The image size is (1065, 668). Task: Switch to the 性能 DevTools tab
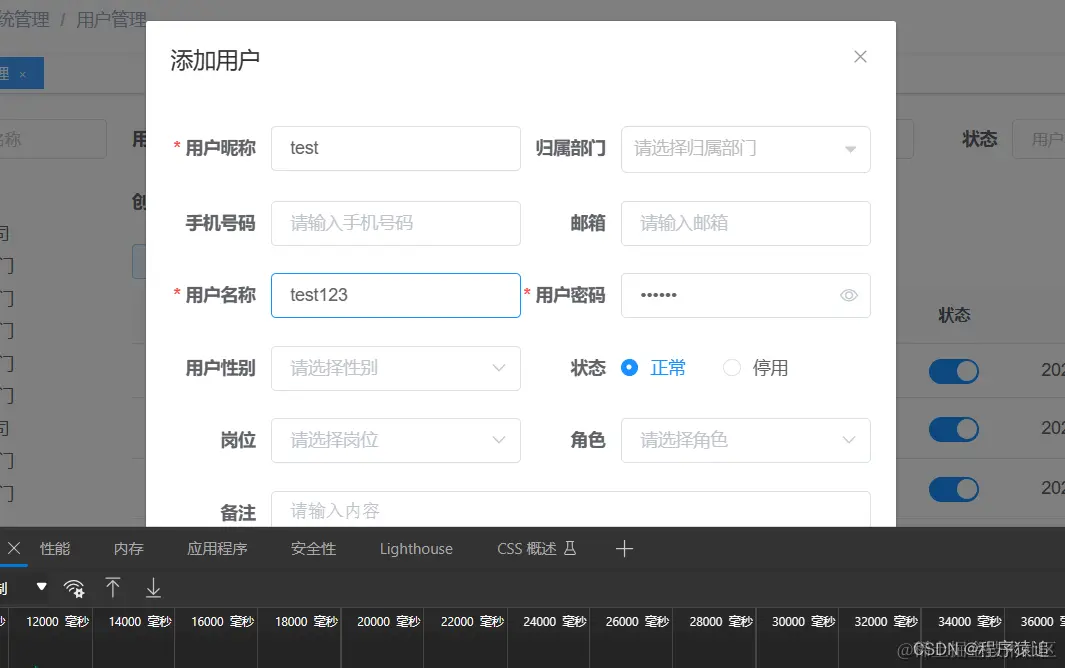(x=55, y=548)
